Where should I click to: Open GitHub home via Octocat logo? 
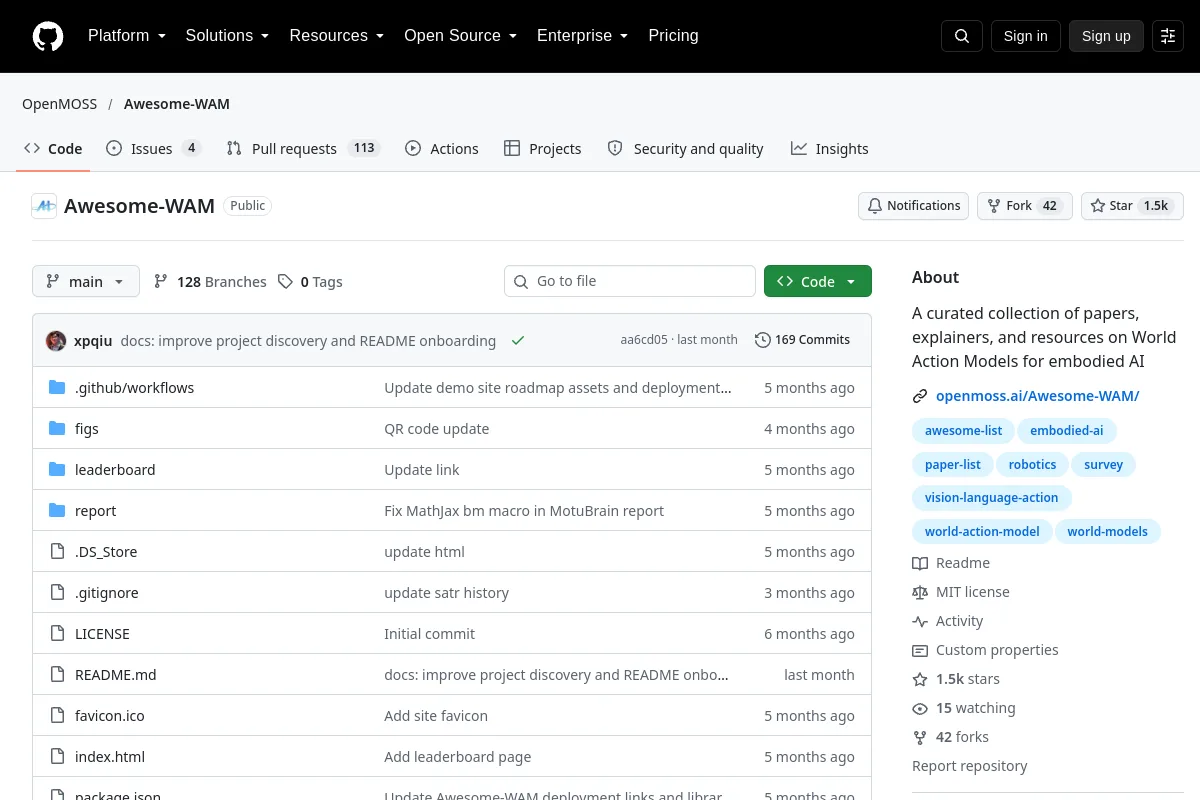(x=48, y=36)
